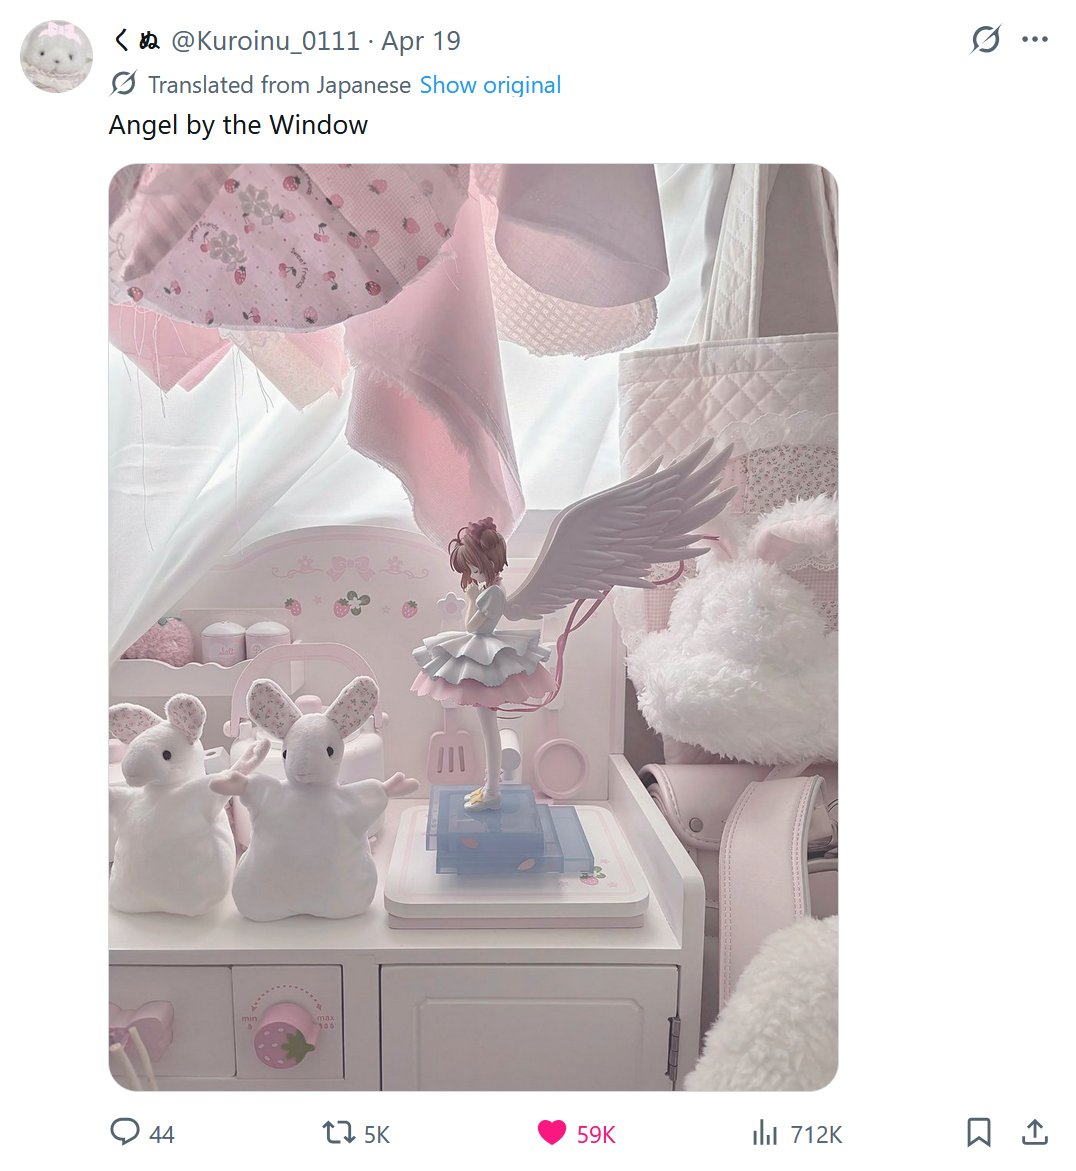Click the 59K likes count

(x=596, y=1134)
